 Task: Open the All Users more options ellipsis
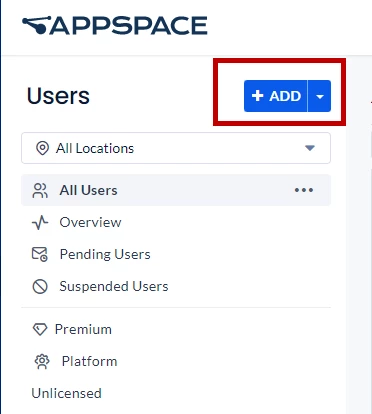[304, 190]
